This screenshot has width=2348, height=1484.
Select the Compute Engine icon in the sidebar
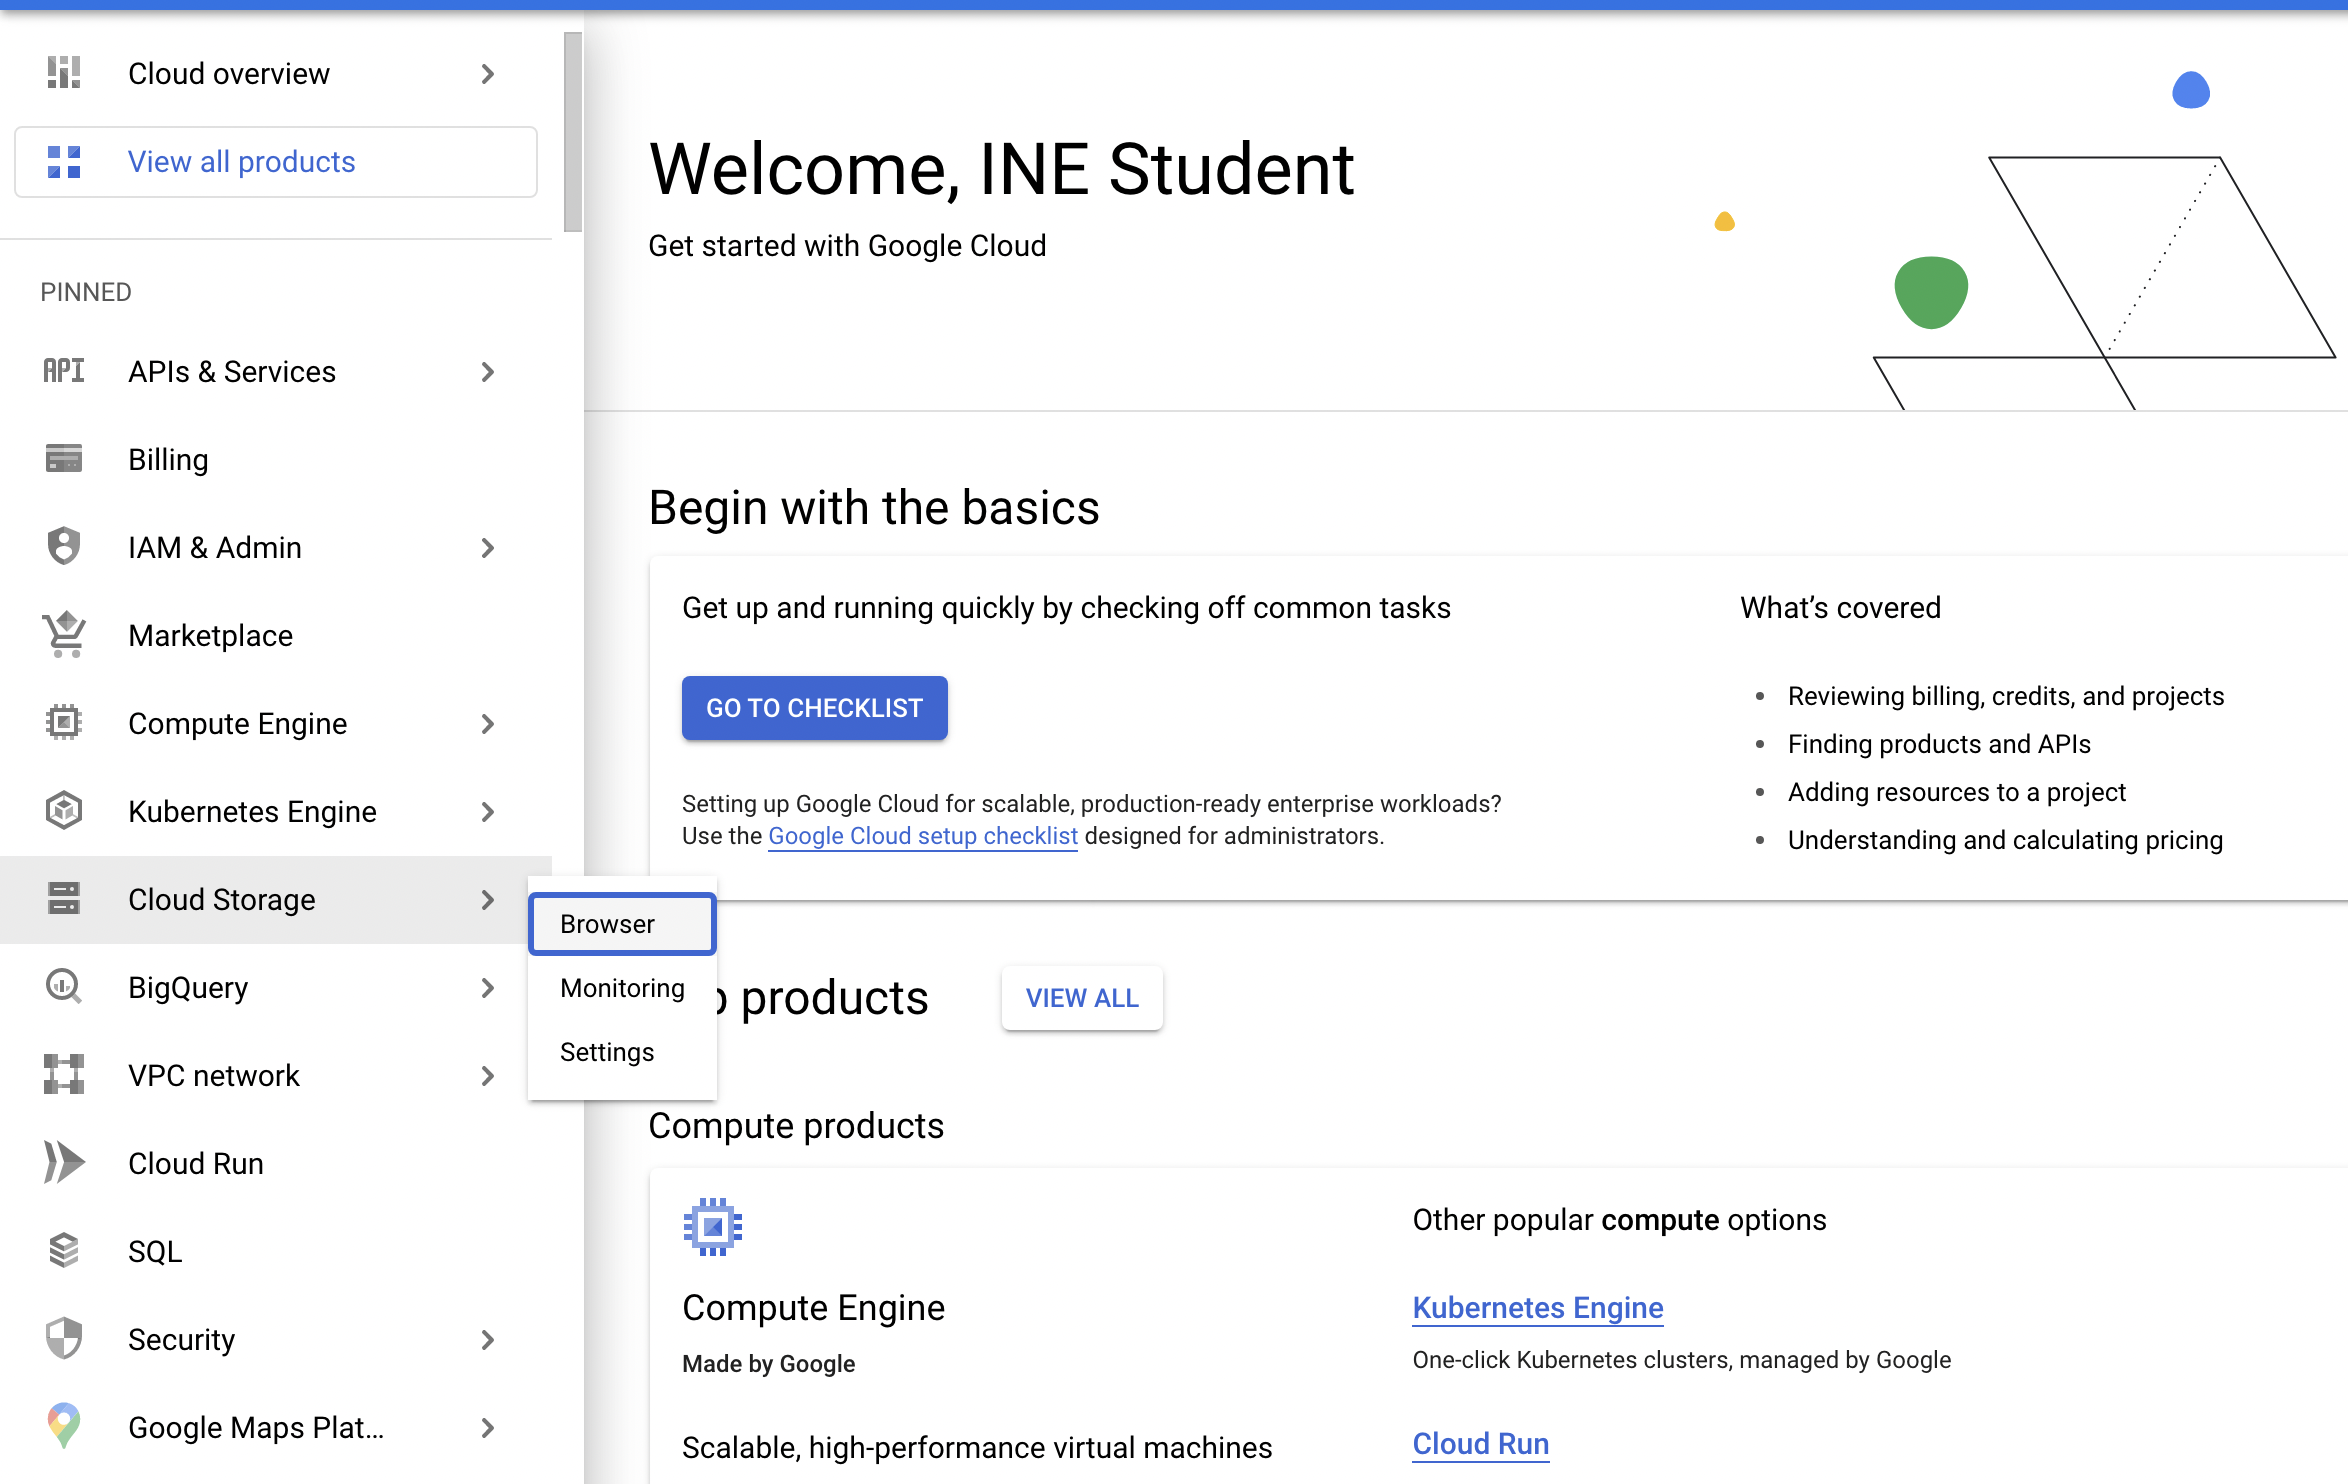click(x=62, y=723)
